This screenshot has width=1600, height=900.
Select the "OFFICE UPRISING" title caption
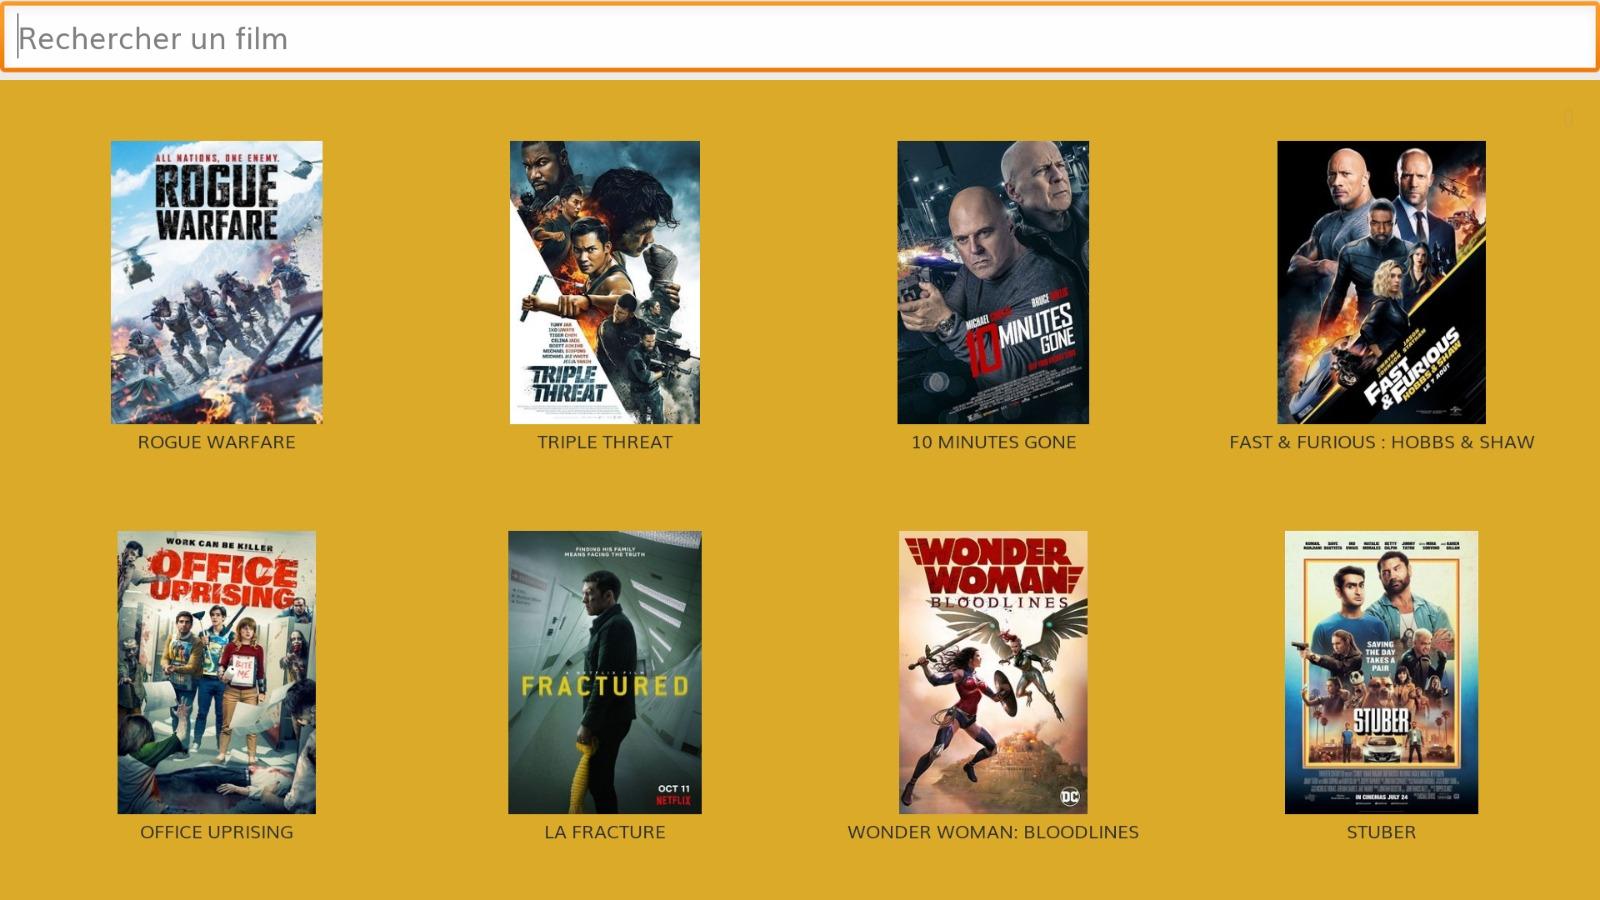click(217, 832)
